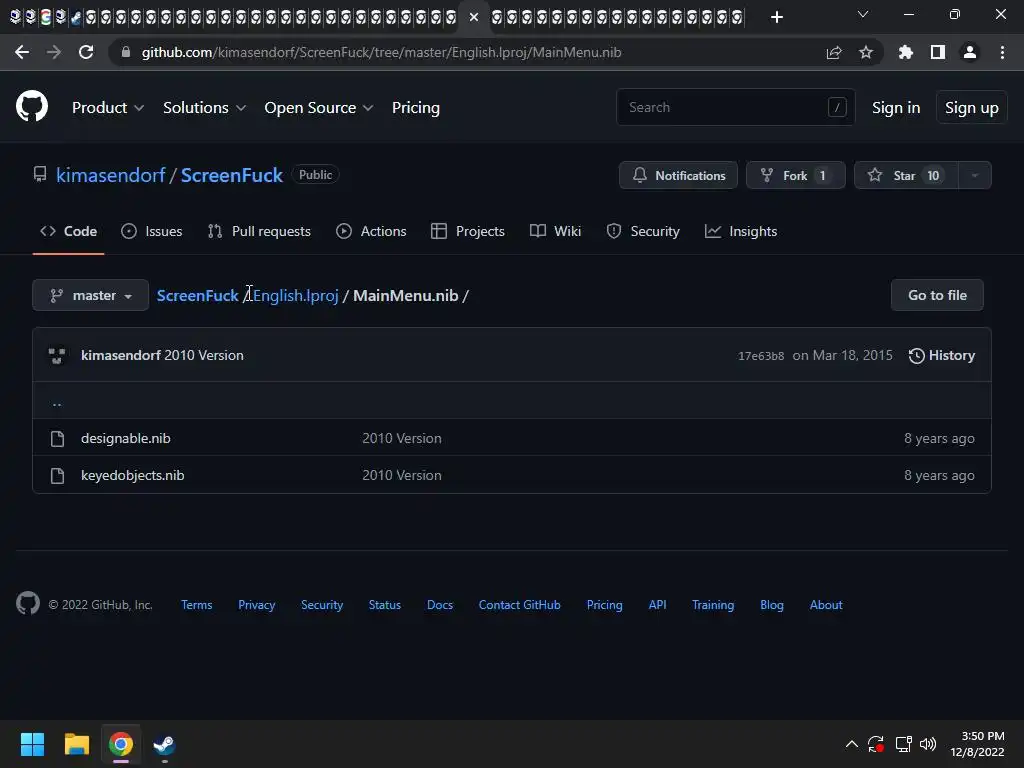Click the GitHub logo in the header
The height and width of the screenshot is (768, 1024).
pyautogui.click(x=31, y=107)
